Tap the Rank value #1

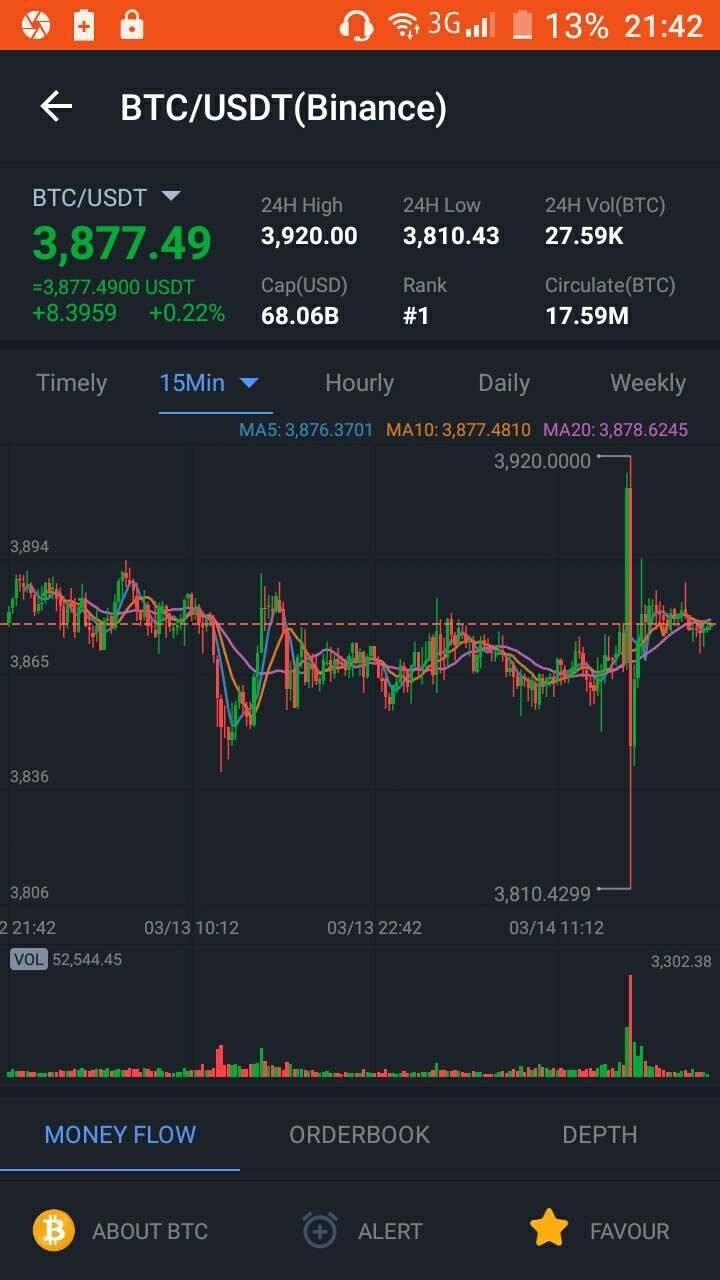click(416, 316)
